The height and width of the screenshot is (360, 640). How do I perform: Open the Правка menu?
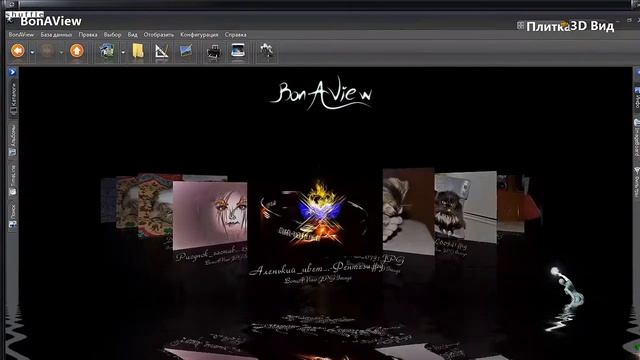(x=88, y=35)
